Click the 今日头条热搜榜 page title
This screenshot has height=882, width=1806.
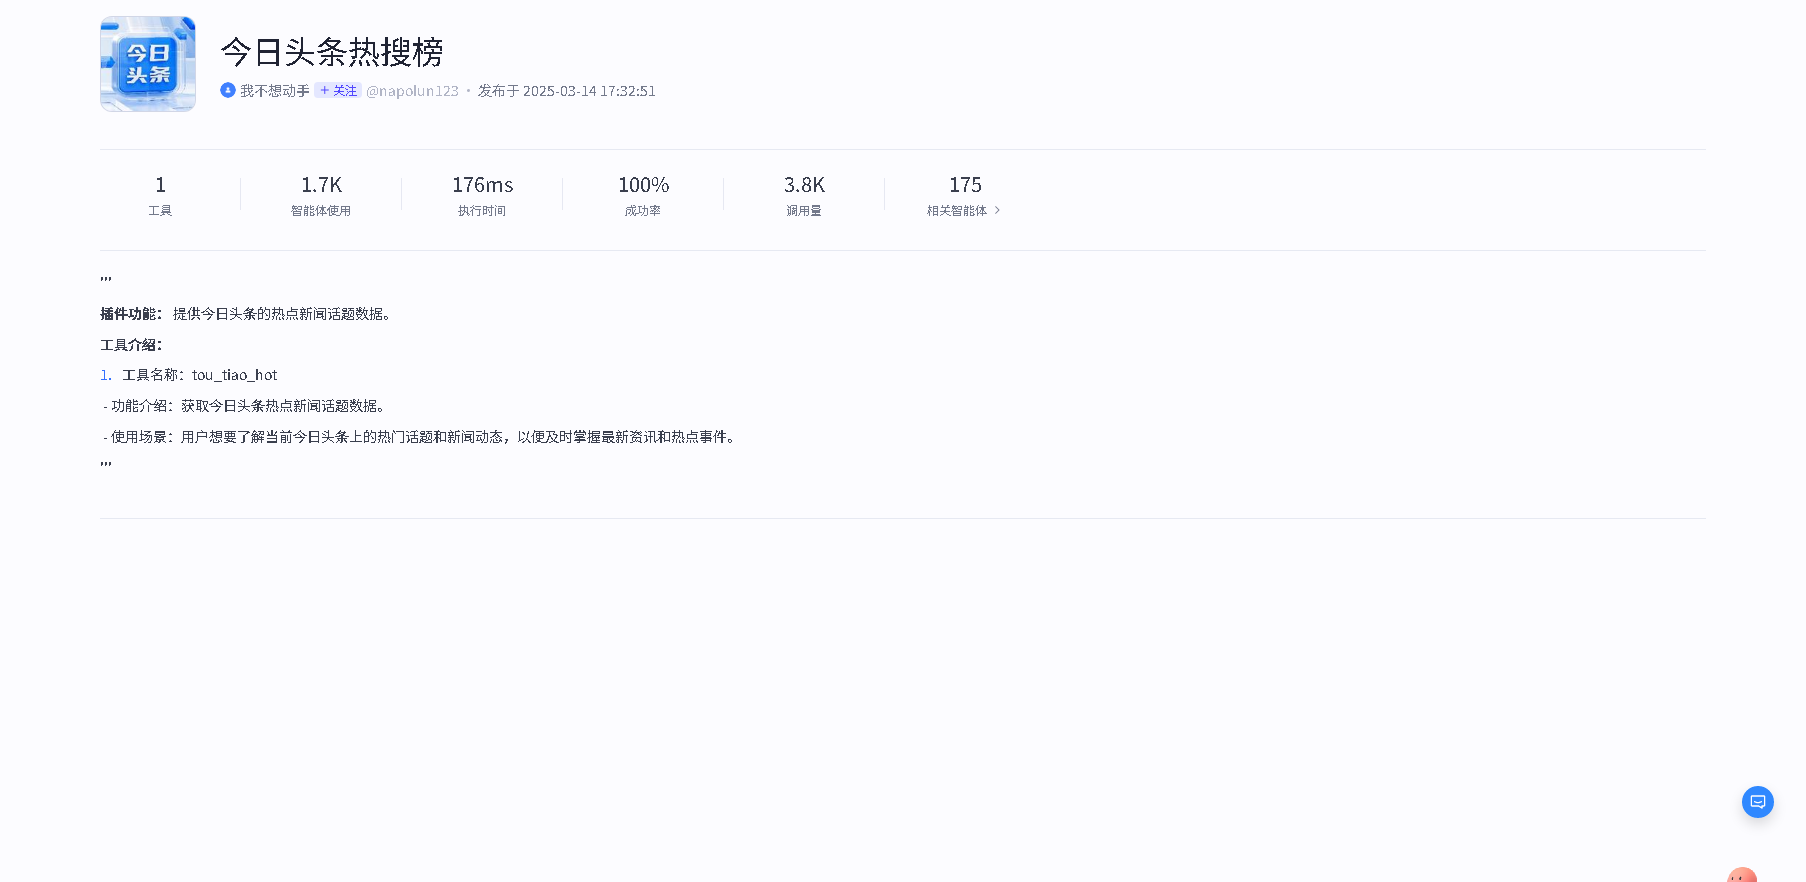332,52
